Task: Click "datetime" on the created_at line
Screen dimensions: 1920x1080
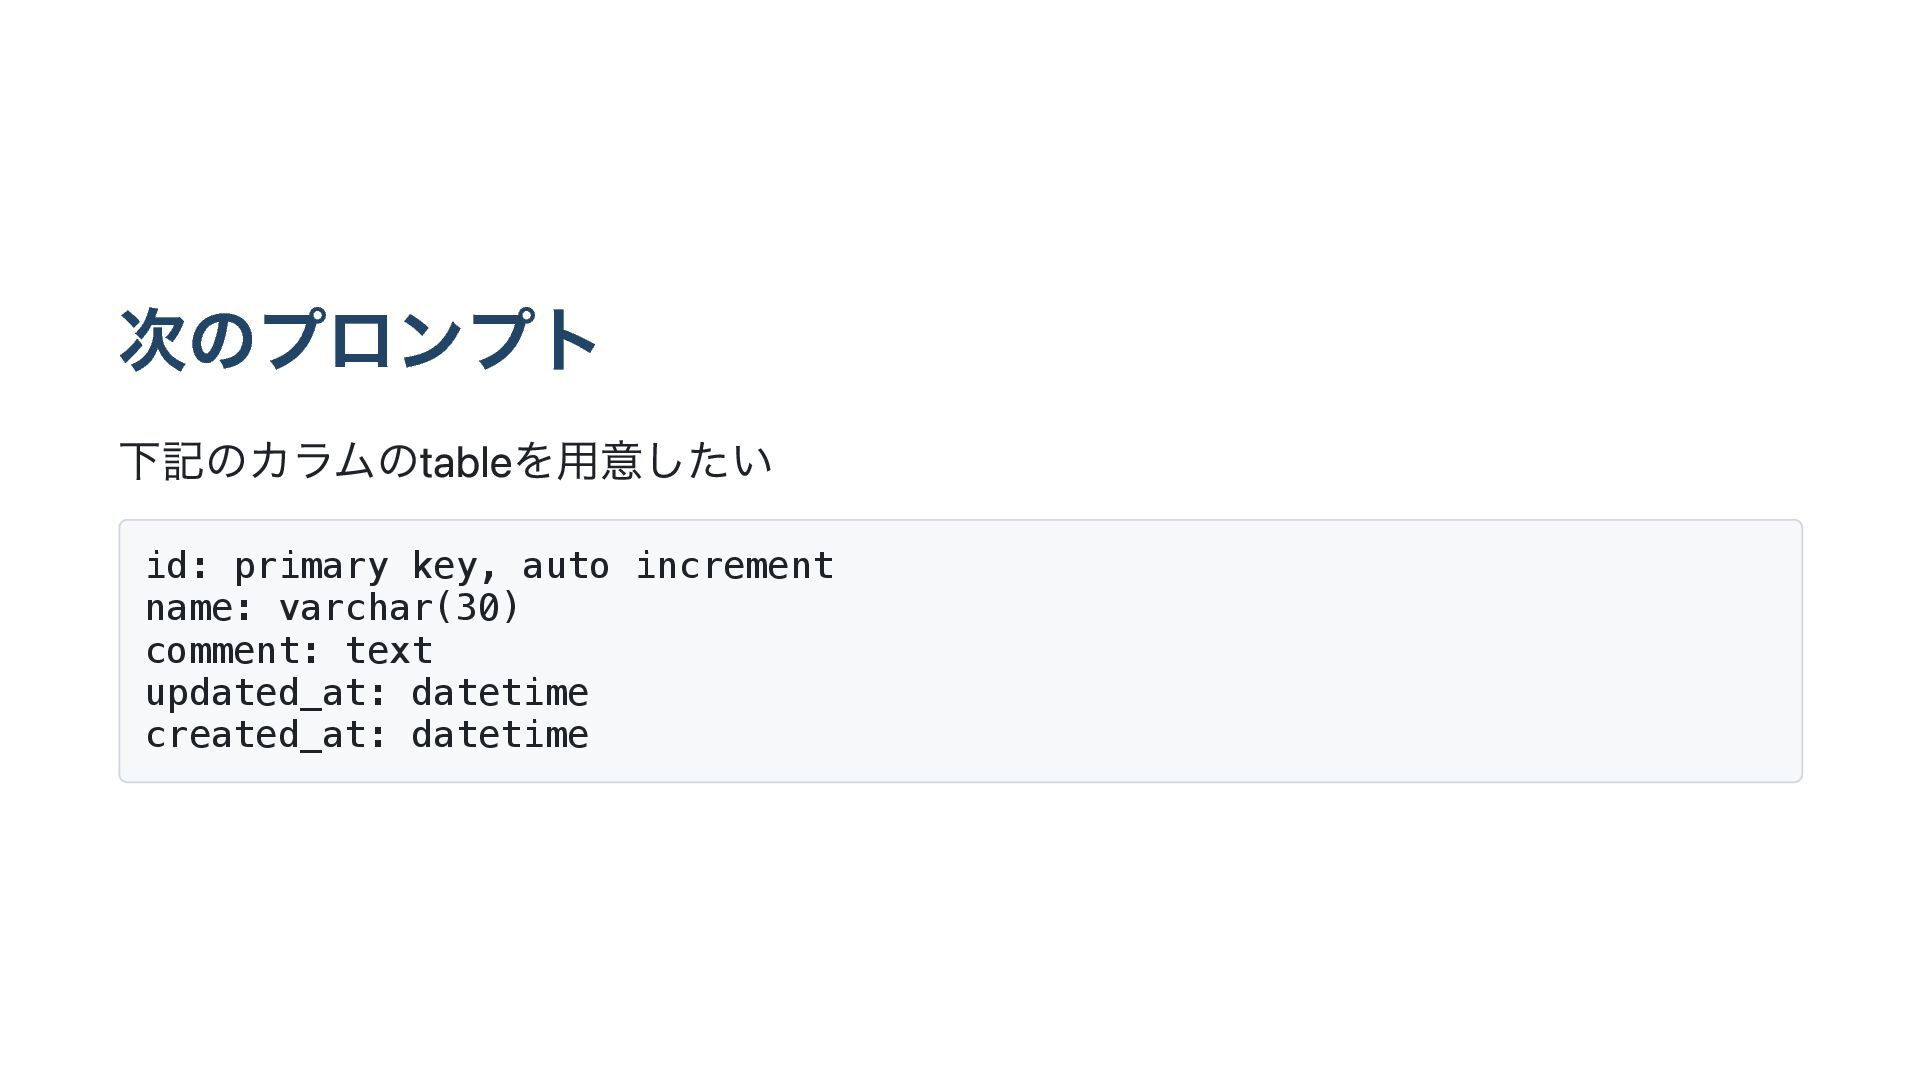Action: coord(499,735)
